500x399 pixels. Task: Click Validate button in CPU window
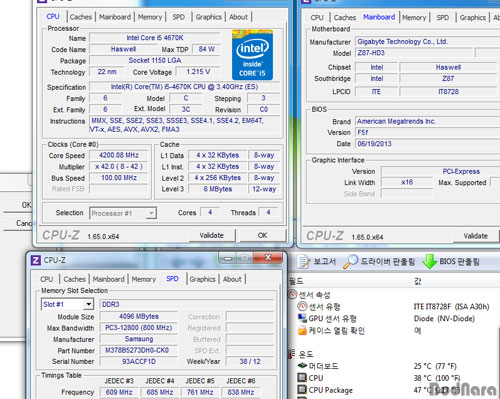(212, 235)
